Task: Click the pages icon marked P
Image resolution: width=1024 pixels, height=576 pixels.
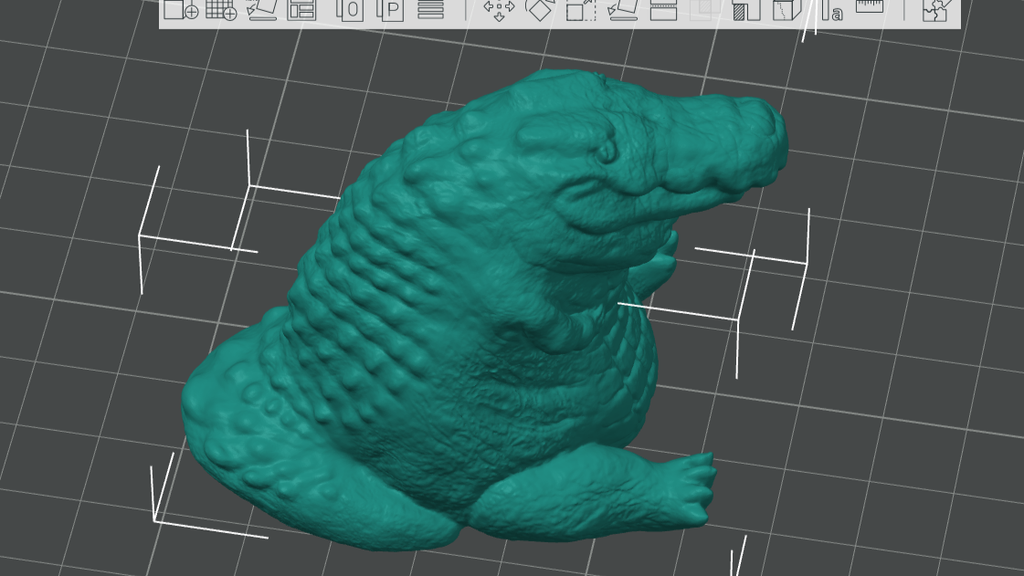Action: click(391, 10)
